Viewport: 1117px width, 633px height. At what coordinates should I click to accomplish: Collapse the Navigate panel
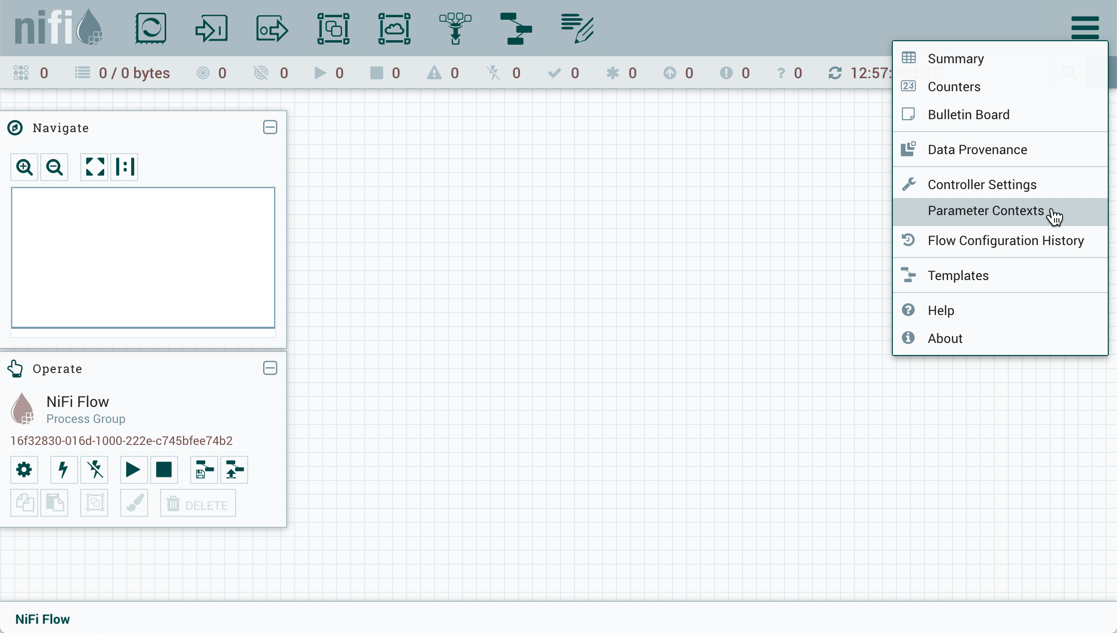pyautogui.click(x=270, y=127)
